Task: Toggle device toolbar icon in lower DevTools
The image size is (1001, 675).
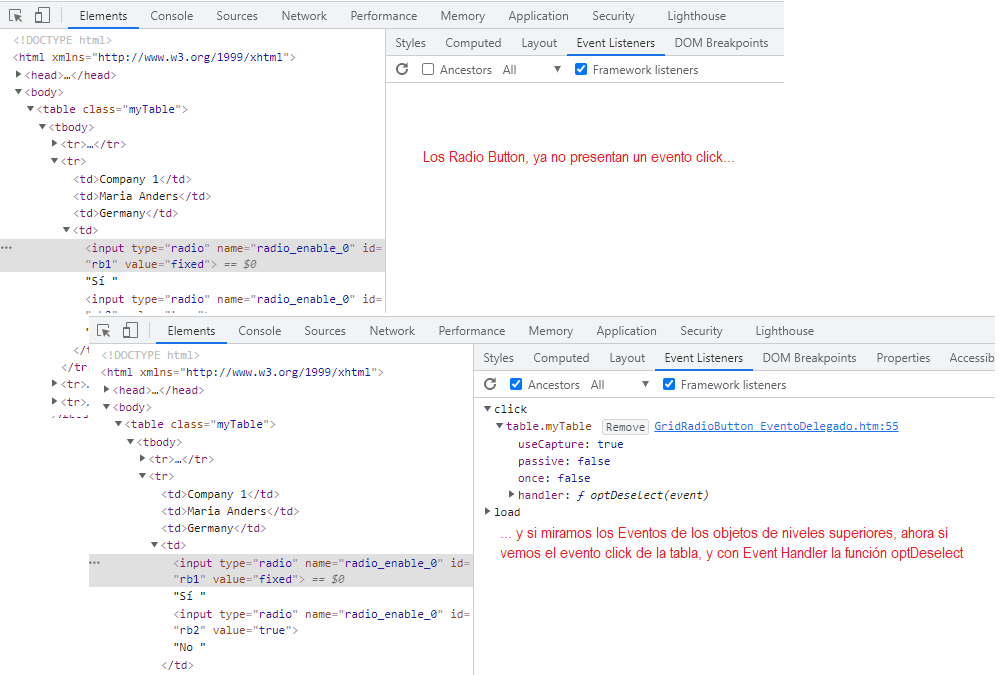Action: point(130,331)
